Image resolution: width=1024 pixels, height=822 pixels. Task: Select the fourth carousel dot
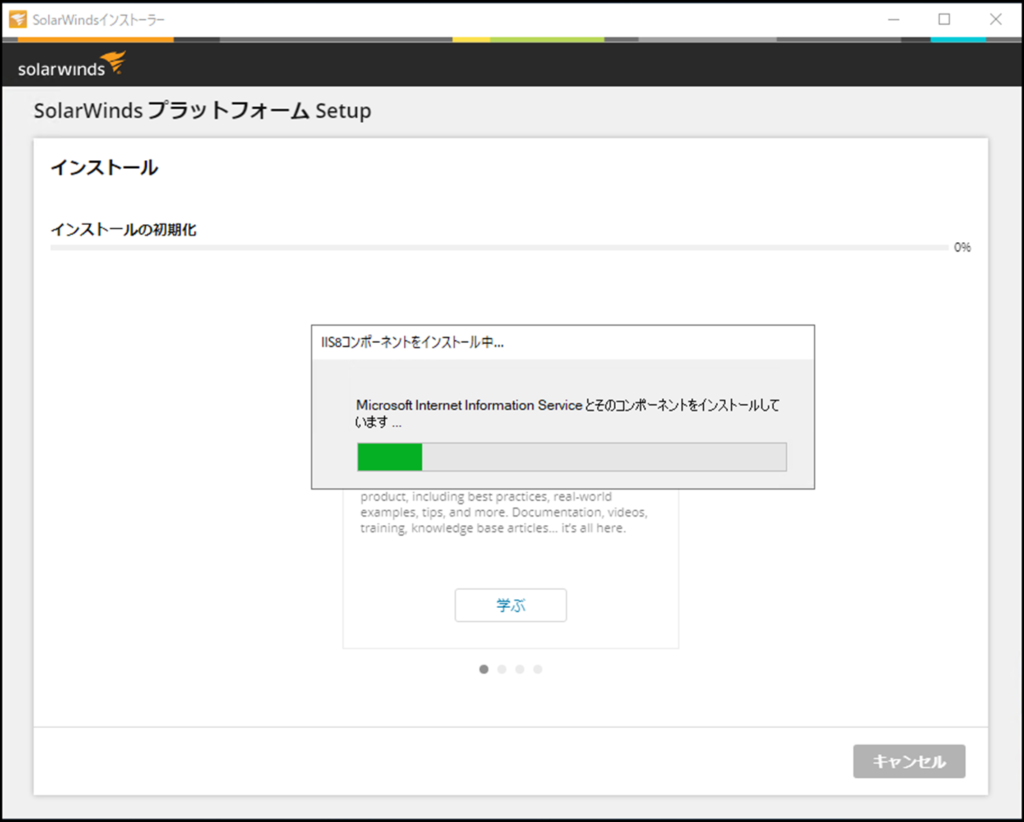pos(537,669)
